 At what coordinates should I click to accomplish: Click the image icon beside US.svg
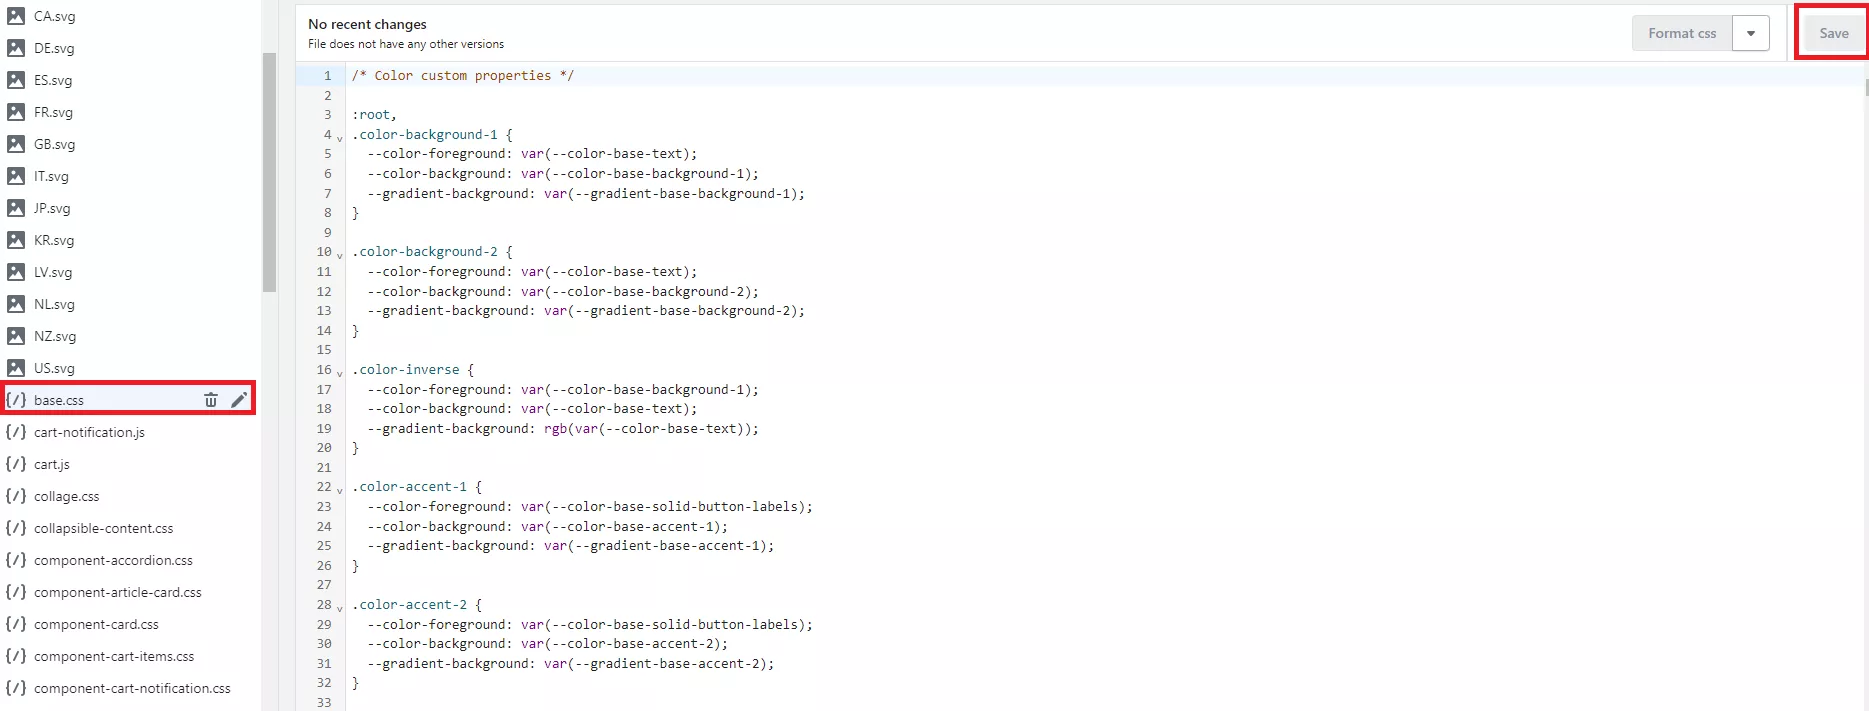(16, 368)
